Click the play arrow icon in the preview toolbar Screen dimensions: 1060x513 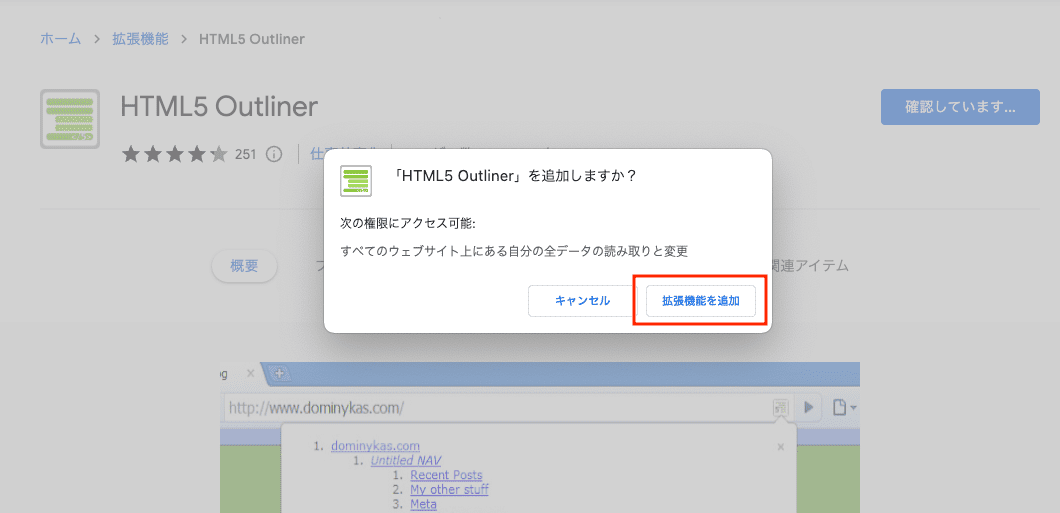tap(809, 408)
